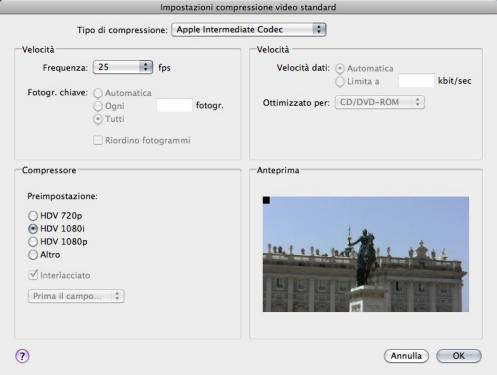
Task: Click the black marker on preview image
Action: pos(266,200)
